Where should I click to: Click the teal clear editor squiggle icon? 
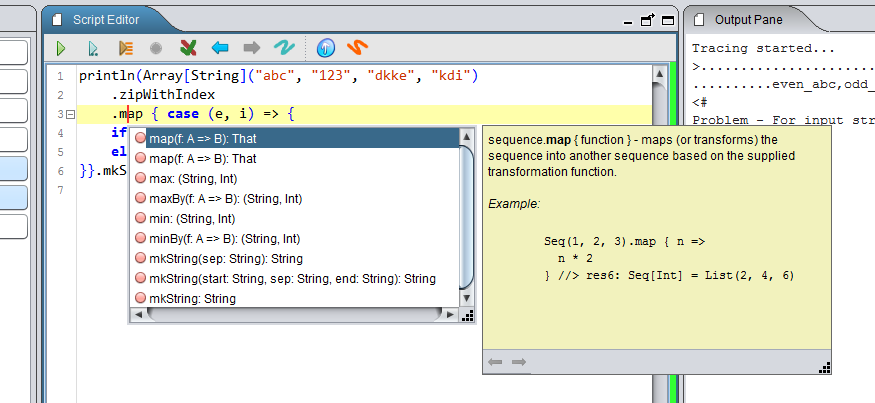(x=285, y=48)
